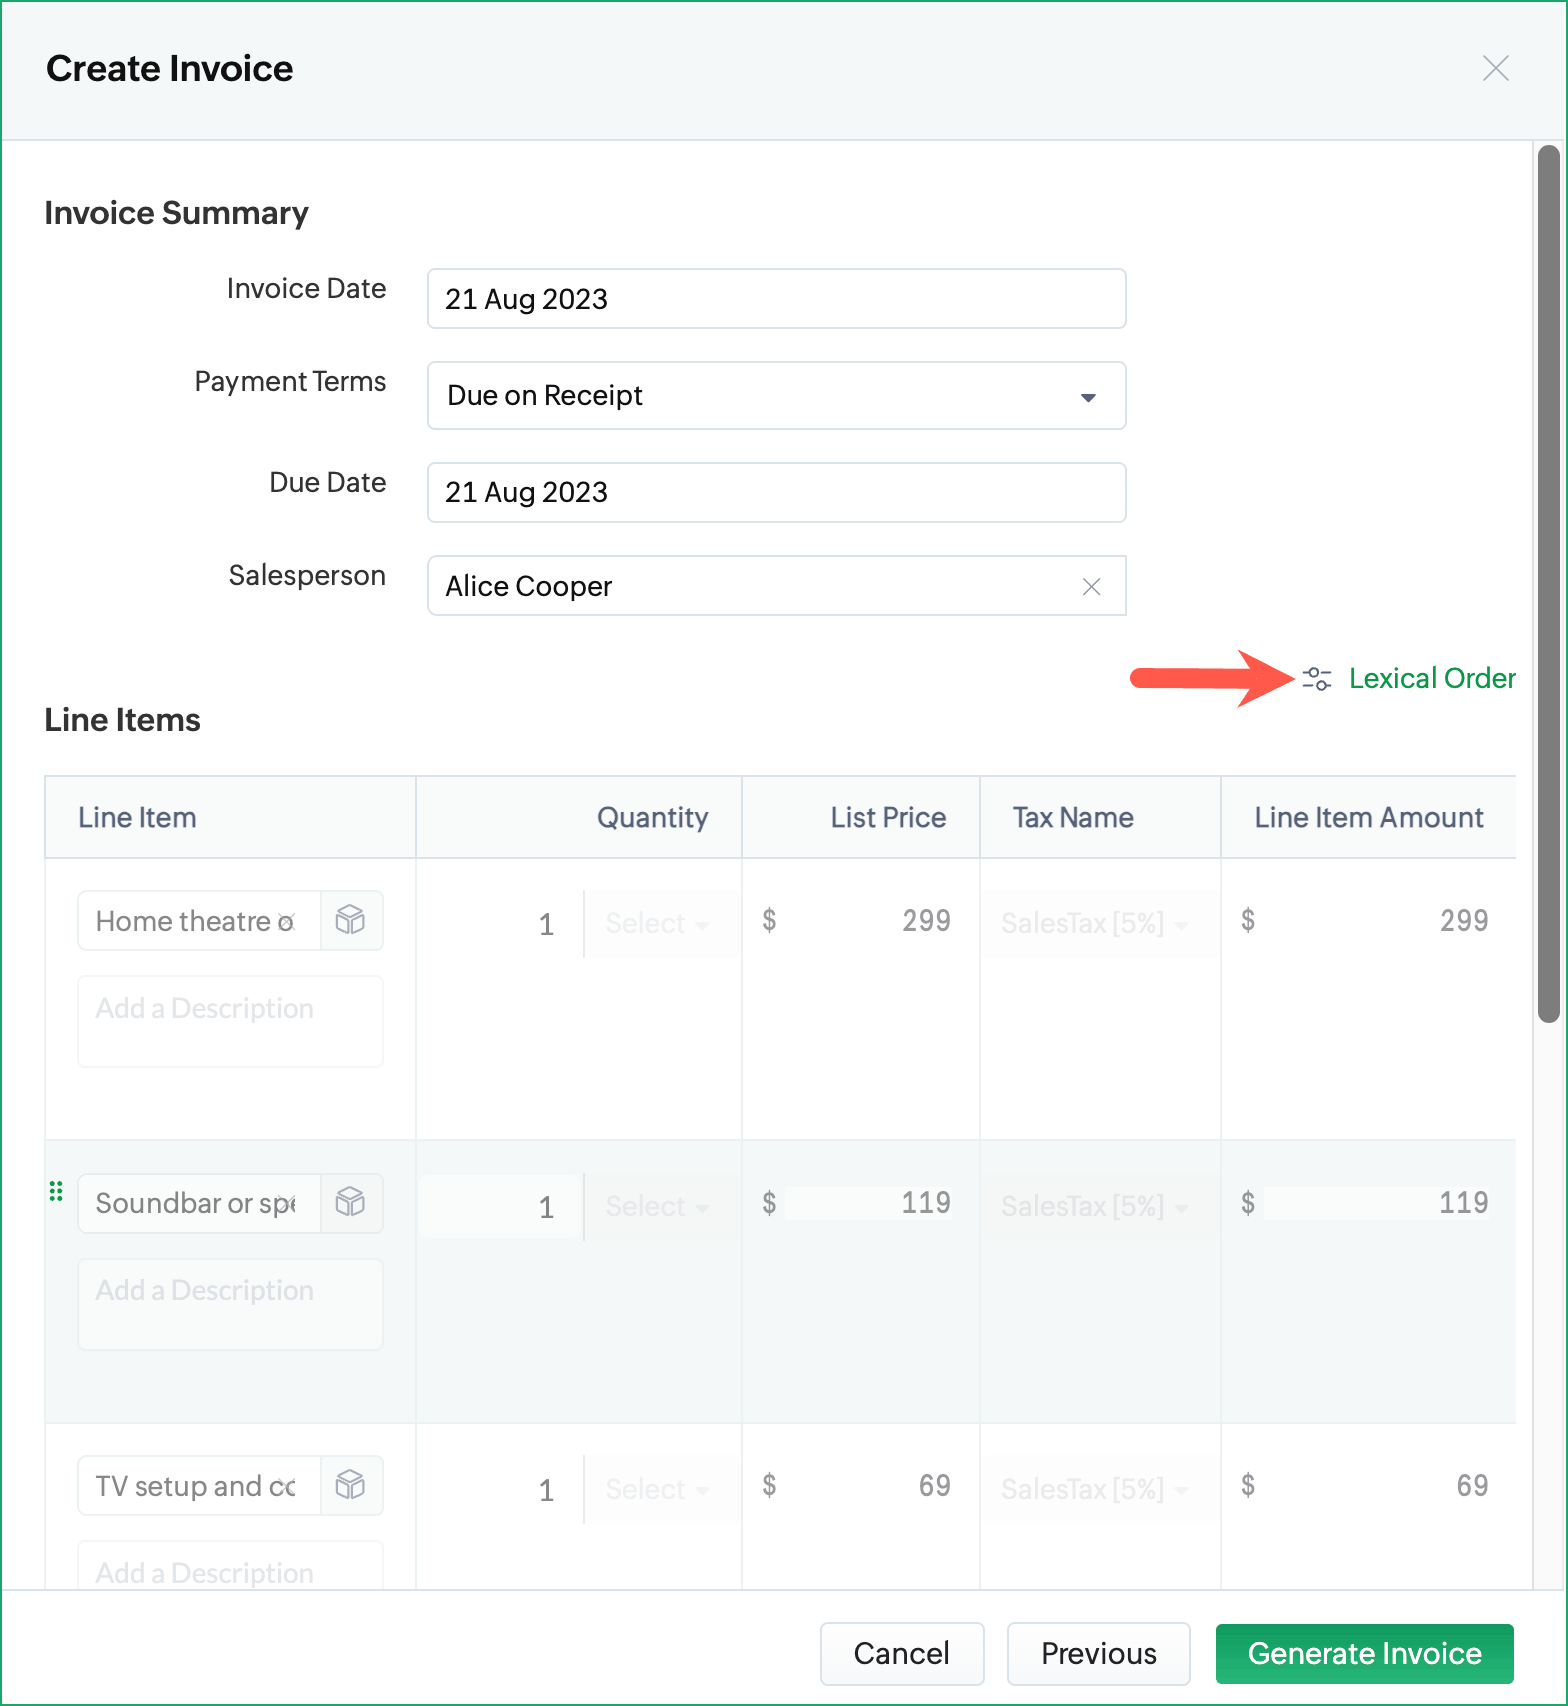
Task: Click the box icon beside Home theatre
Action: [351, 920]
